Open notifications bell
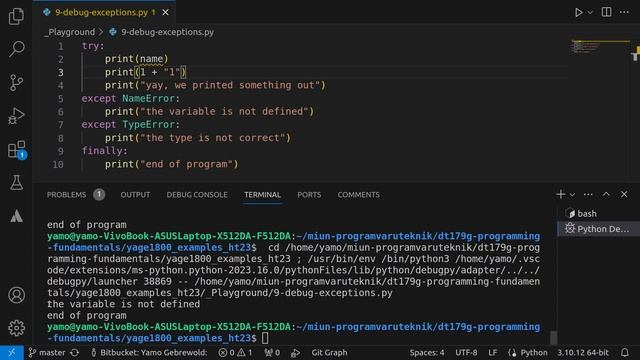 point(624,353)
